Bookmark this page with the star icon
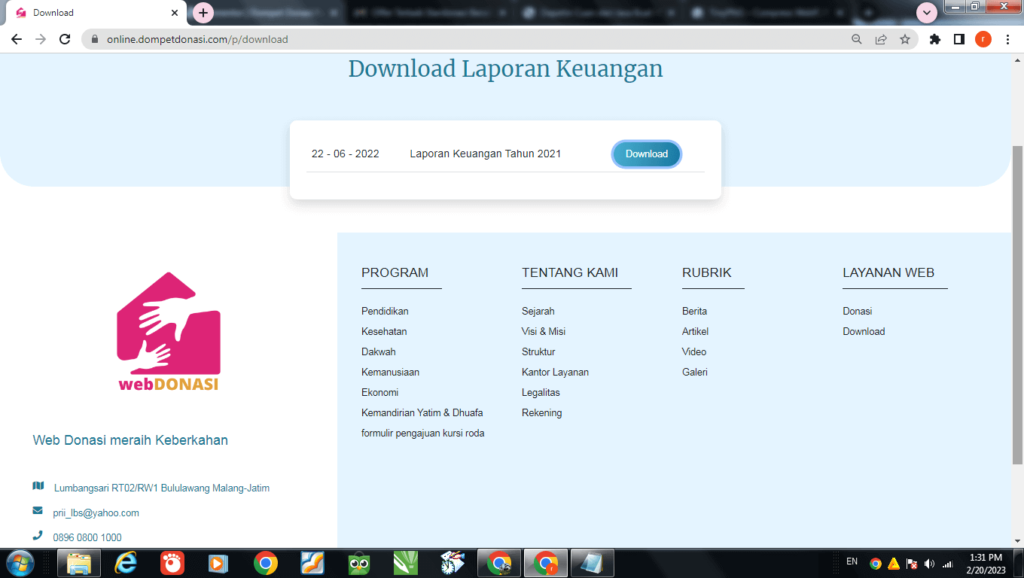This screenshot has height=578, width=1024. click(905, 40)
